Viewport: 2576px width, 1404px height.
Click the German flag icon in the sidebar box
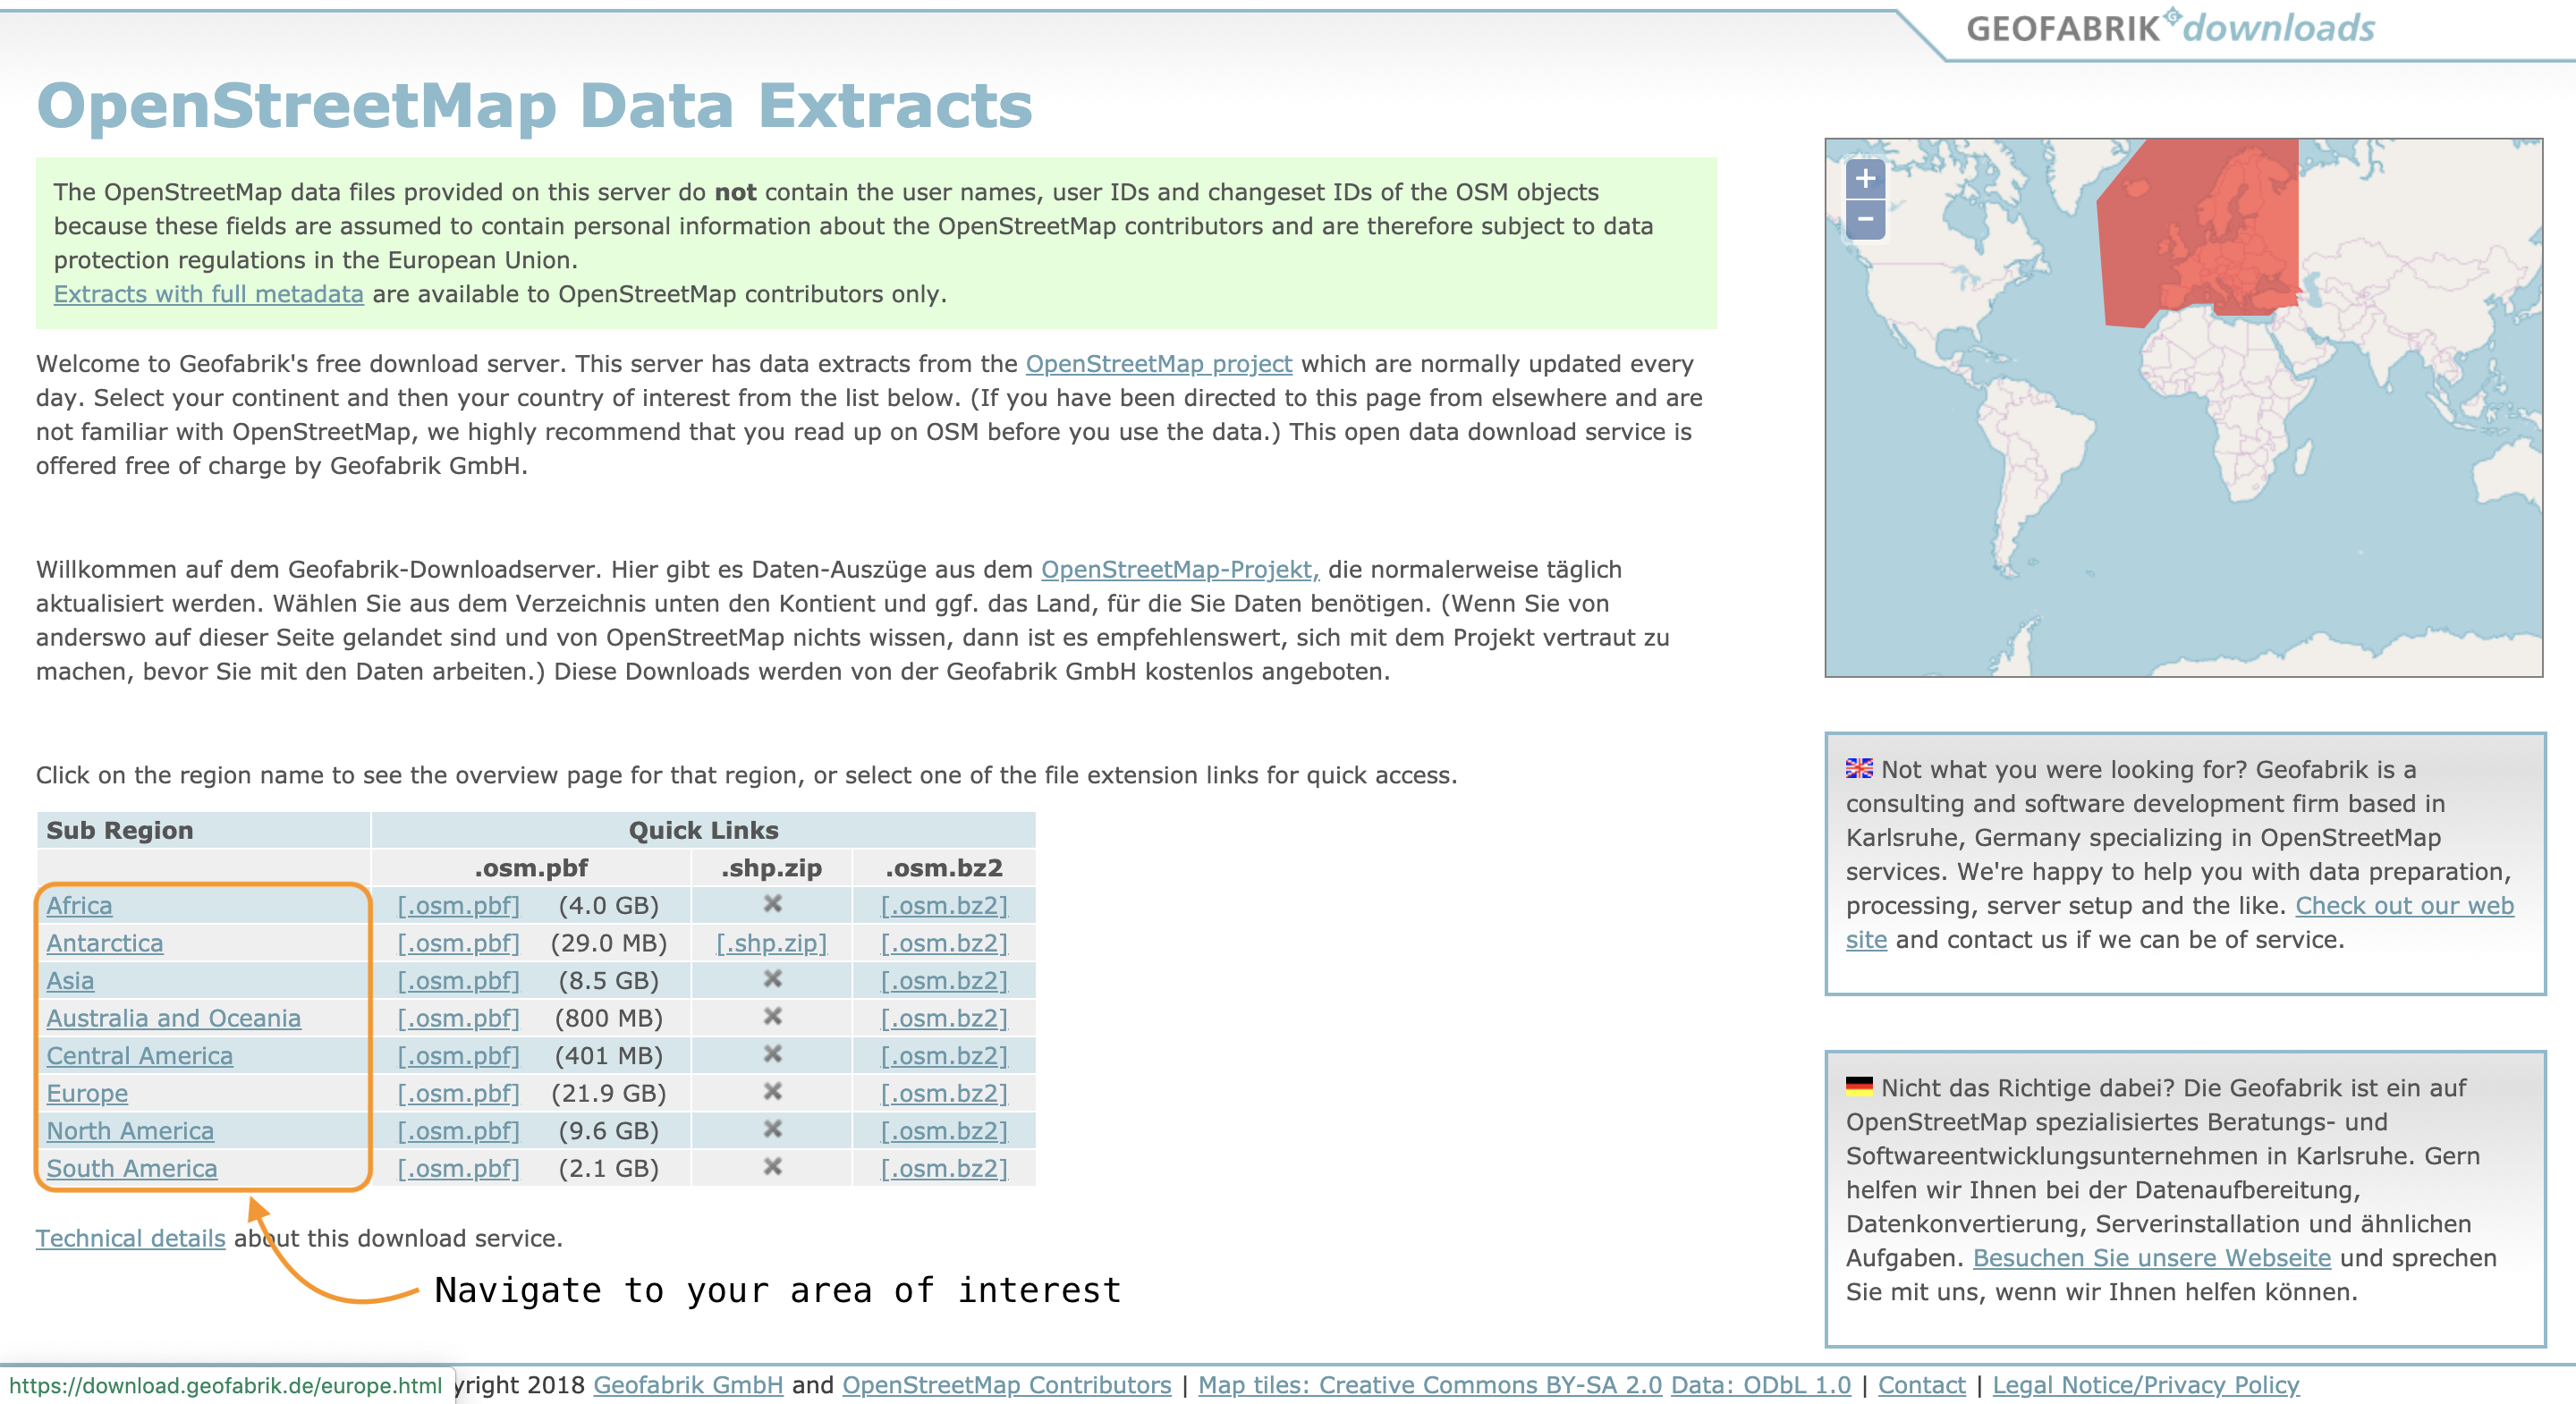click(1859, 1086)
